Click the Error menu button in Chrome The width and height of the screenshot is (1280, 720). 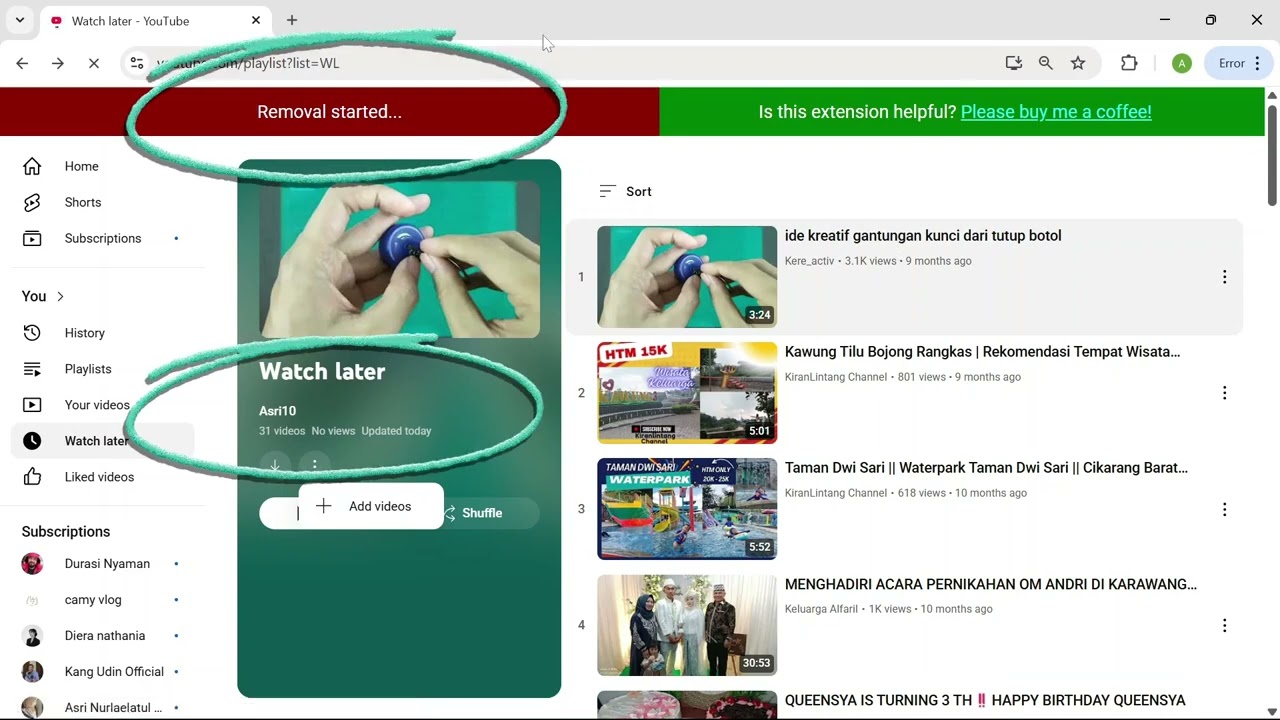coord(1240,63)
